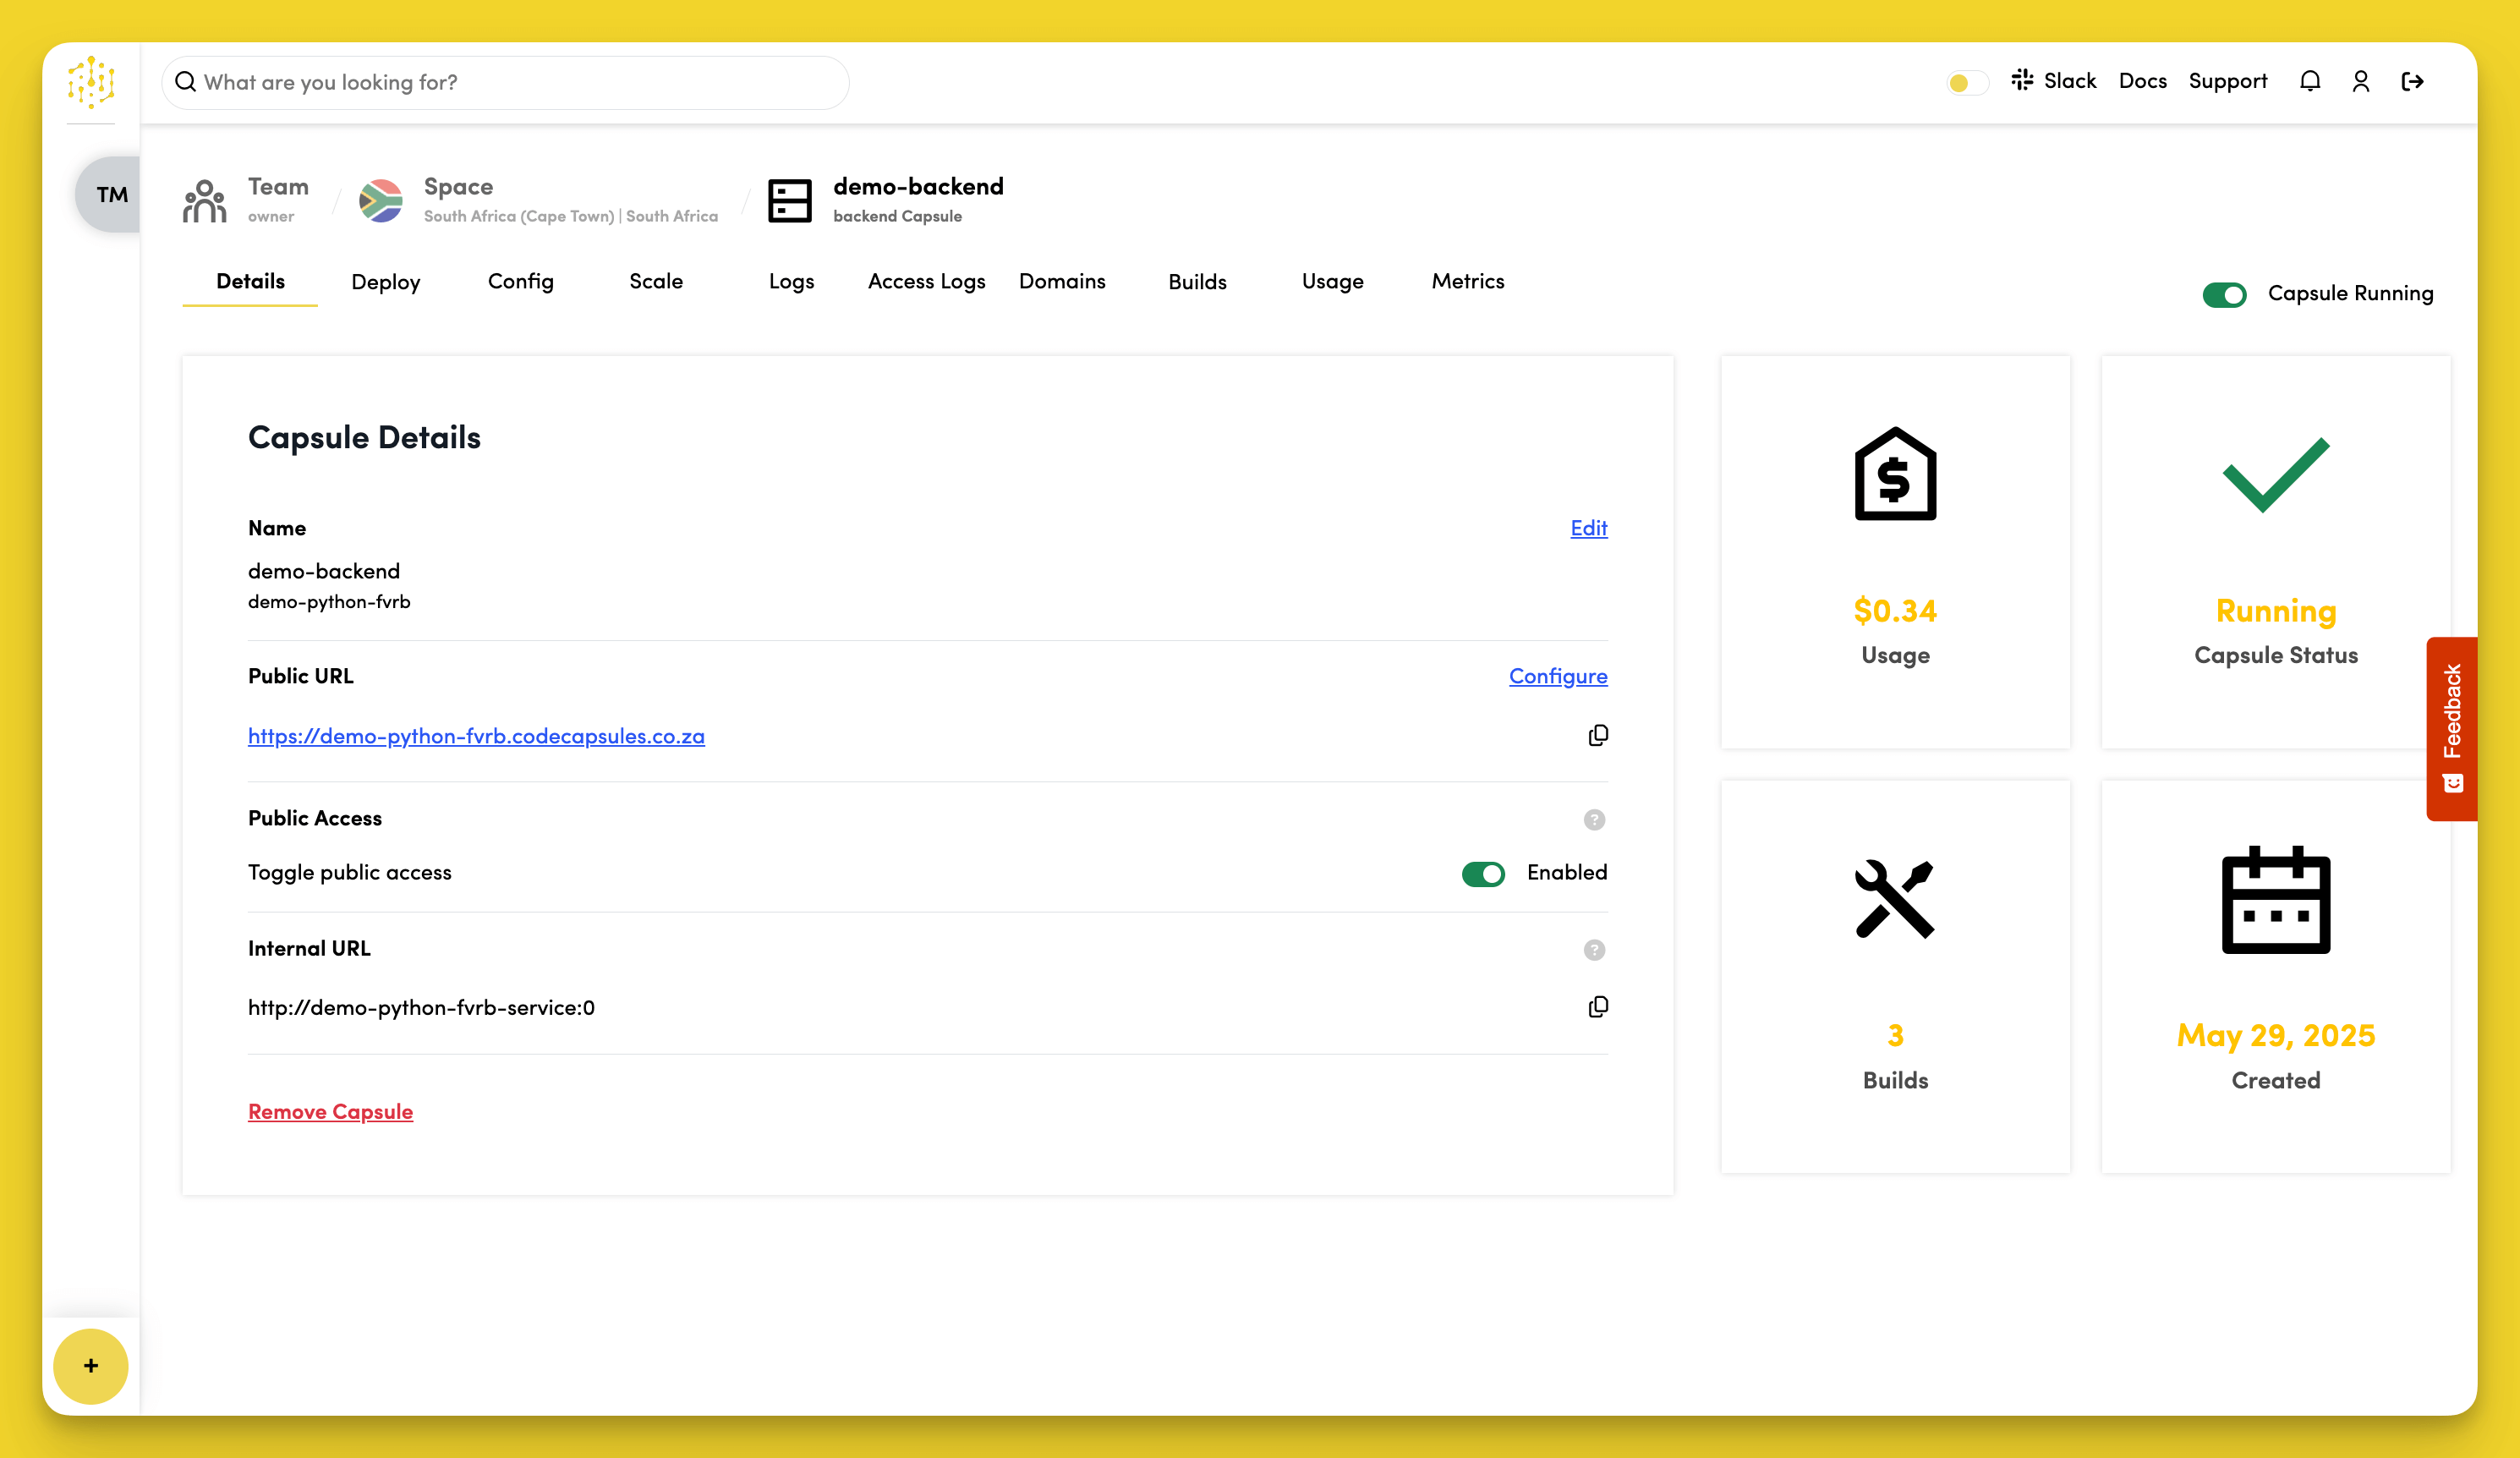Viewport: 2520px width, 1458px height.
Task: Click the Edit name link
Action: point(1588,528)
